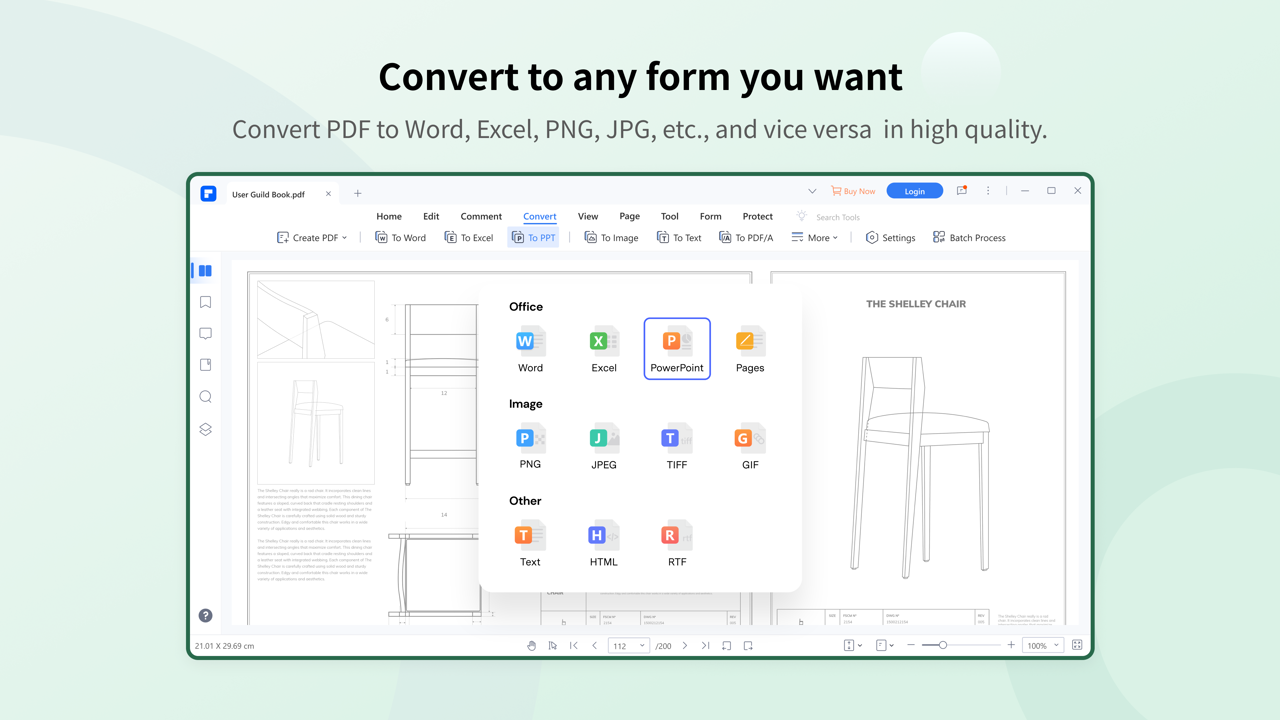Viewport: 1280px width, 720px height.
Task: Expand the title bar down-chevron menu
Action: click(812, 191)
